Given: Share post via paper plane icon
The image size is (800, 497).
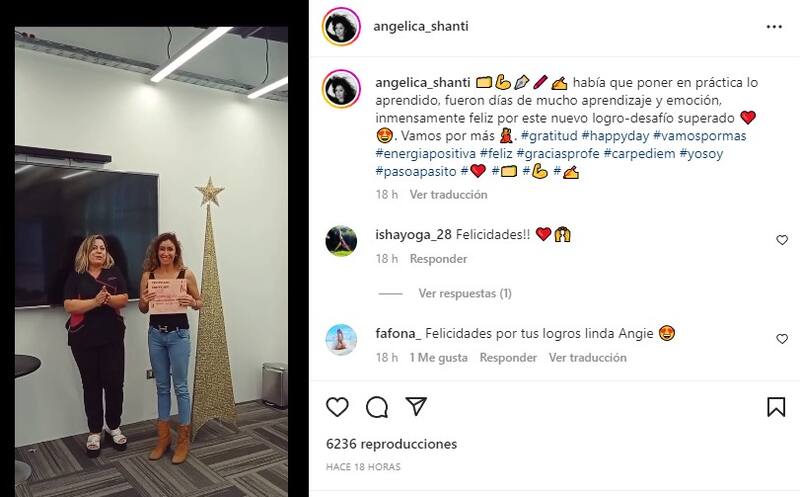Looking at the screenshot, I should tap(416, 406).
